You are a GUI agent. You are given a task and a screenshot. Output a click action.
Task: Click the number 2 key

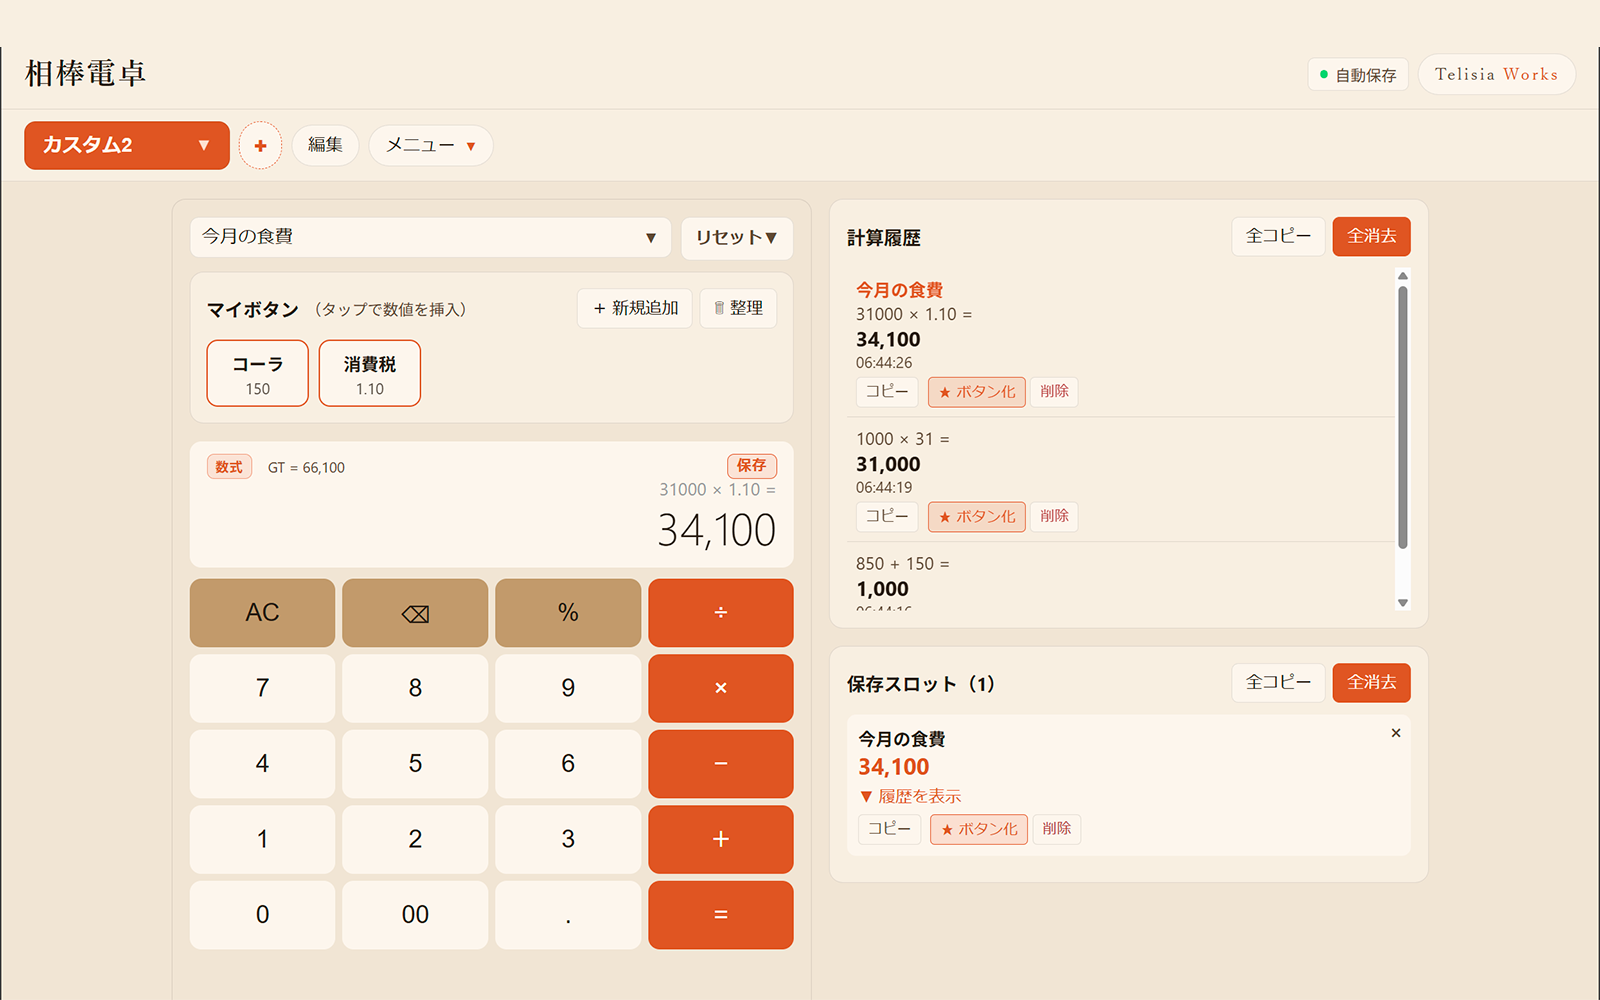point(415,839)
